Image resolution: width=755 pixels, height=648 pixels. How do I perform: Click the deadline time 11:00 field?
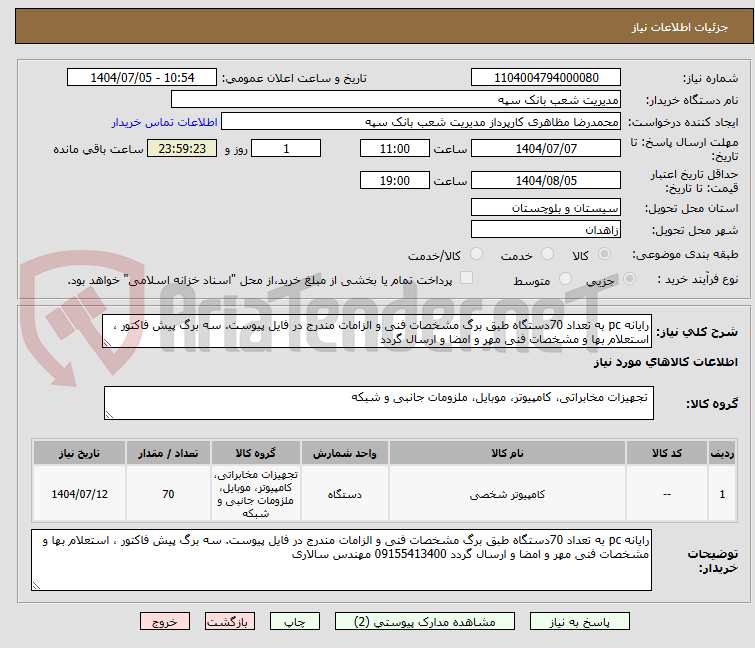point(395,148)
